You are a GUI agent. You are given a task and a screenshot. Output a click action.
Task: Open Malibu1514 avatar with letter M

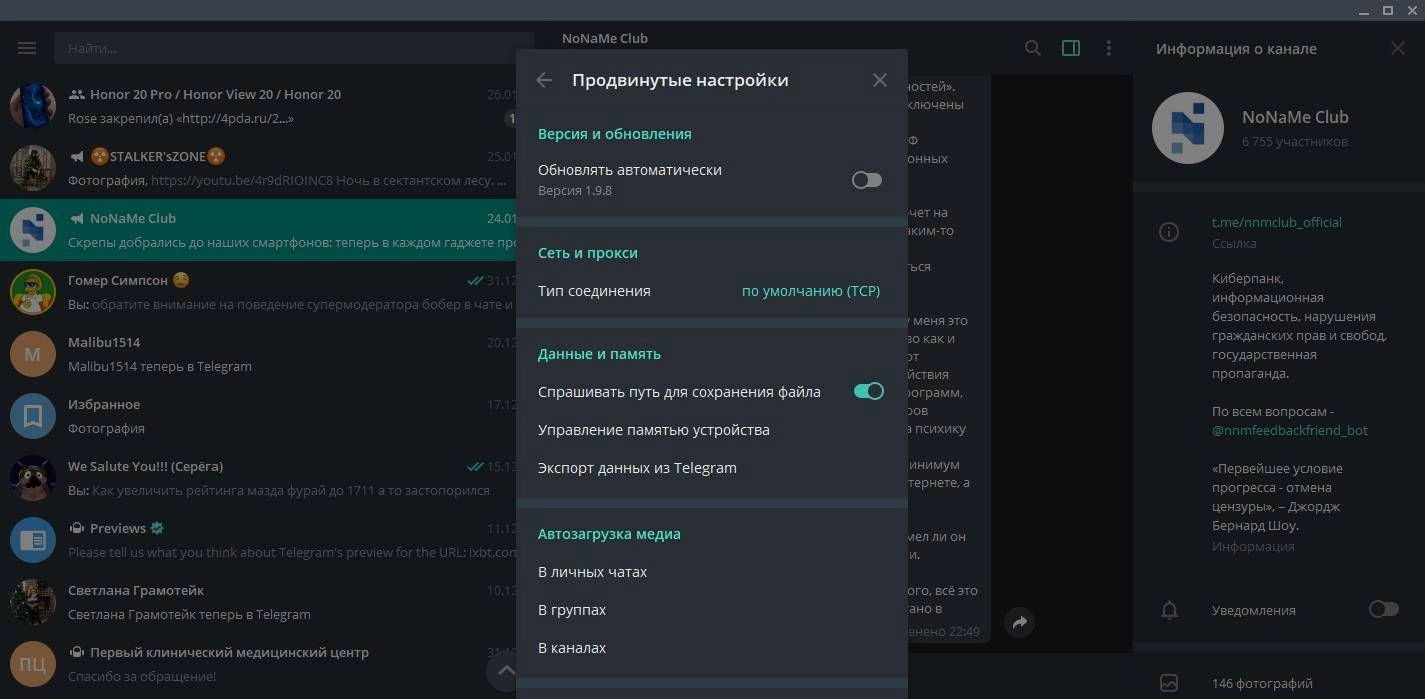coord(32,354)
